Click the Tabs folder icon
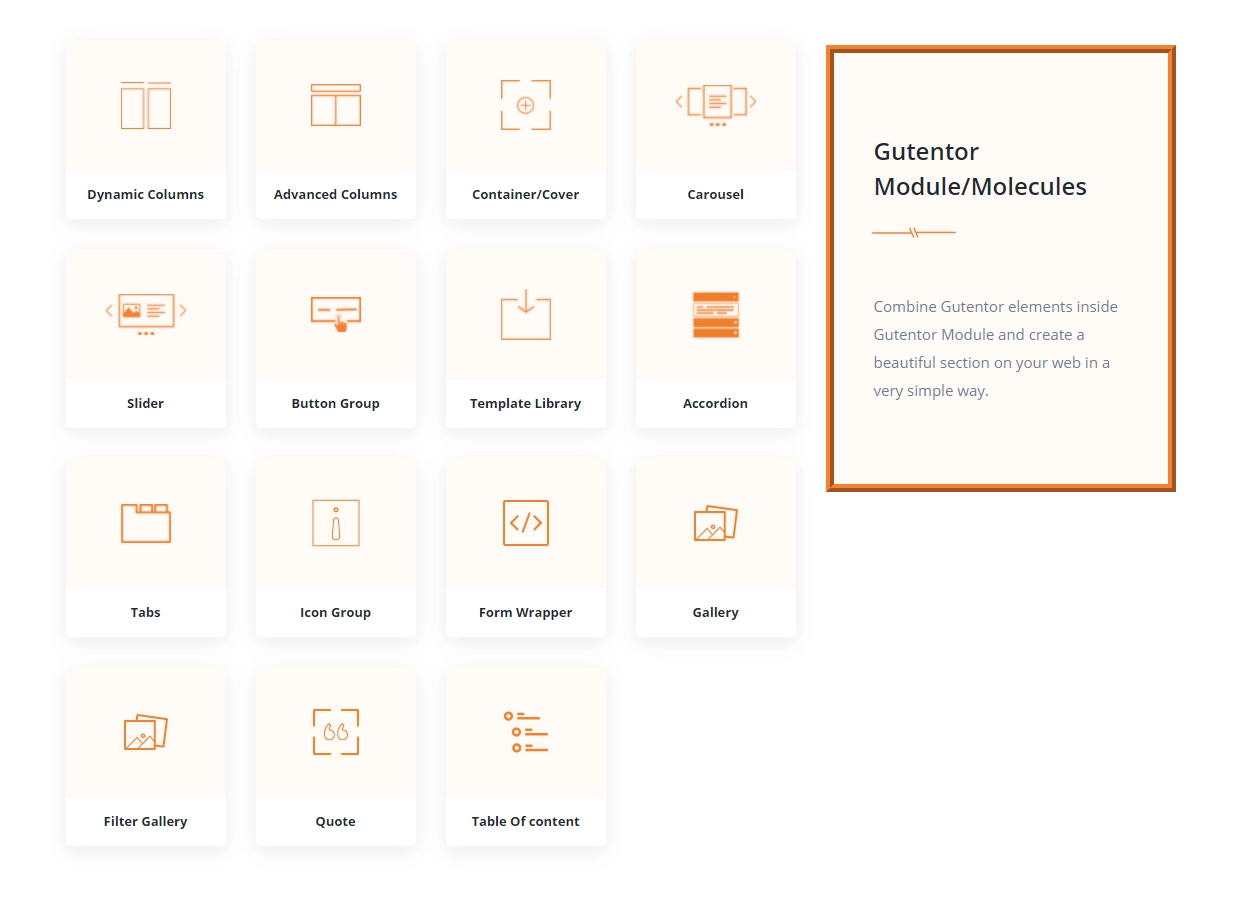The width and height of the screenshot is (1253, 901). [146, 523]
